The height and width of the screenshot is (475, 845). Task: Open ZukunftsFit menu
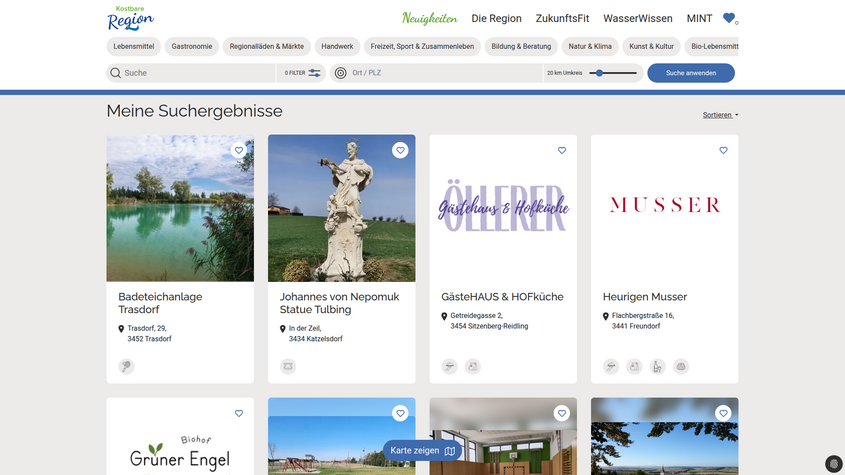pyautogui.click(x=562, y=18)
